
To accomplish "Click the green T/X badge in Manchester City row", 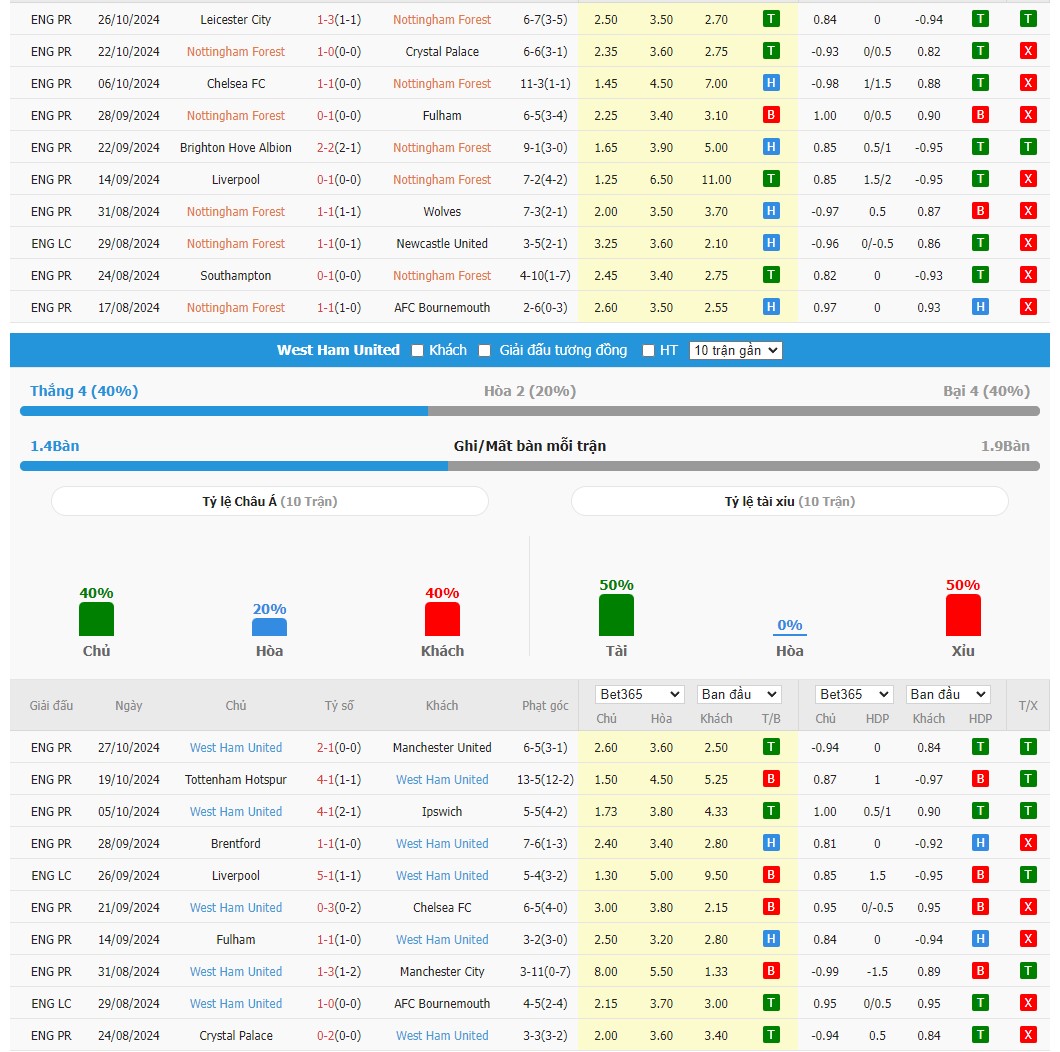I will 1028,972.
